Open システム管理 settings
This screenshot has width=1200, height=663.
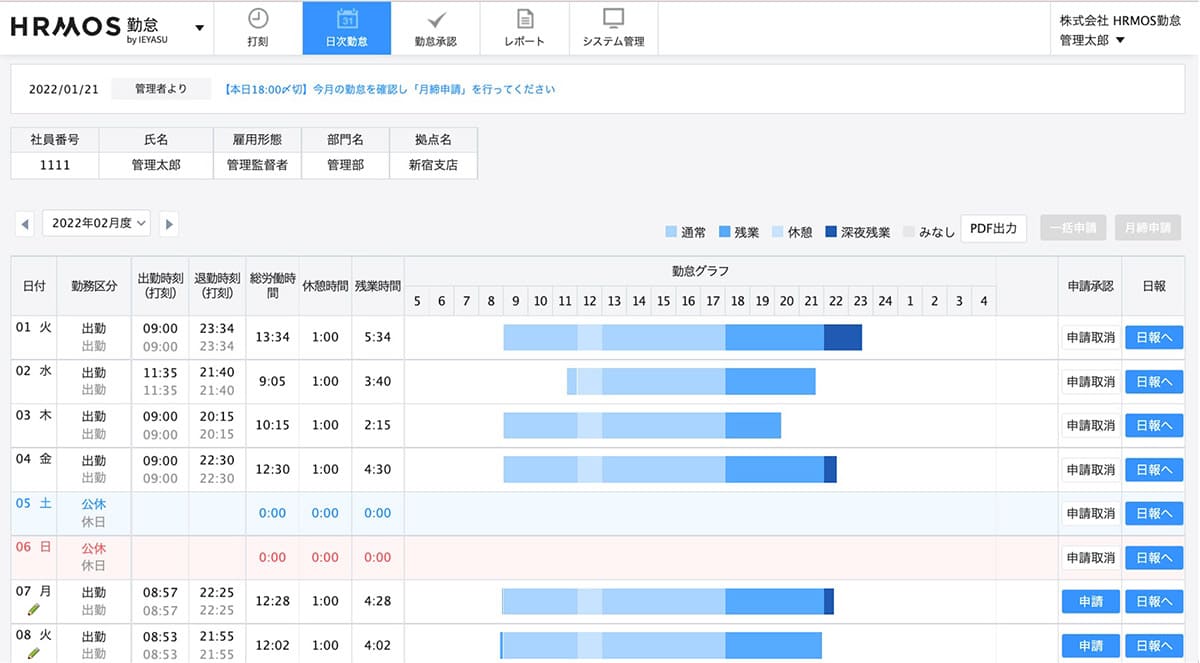pyautogui.click(x=612, y=27)
